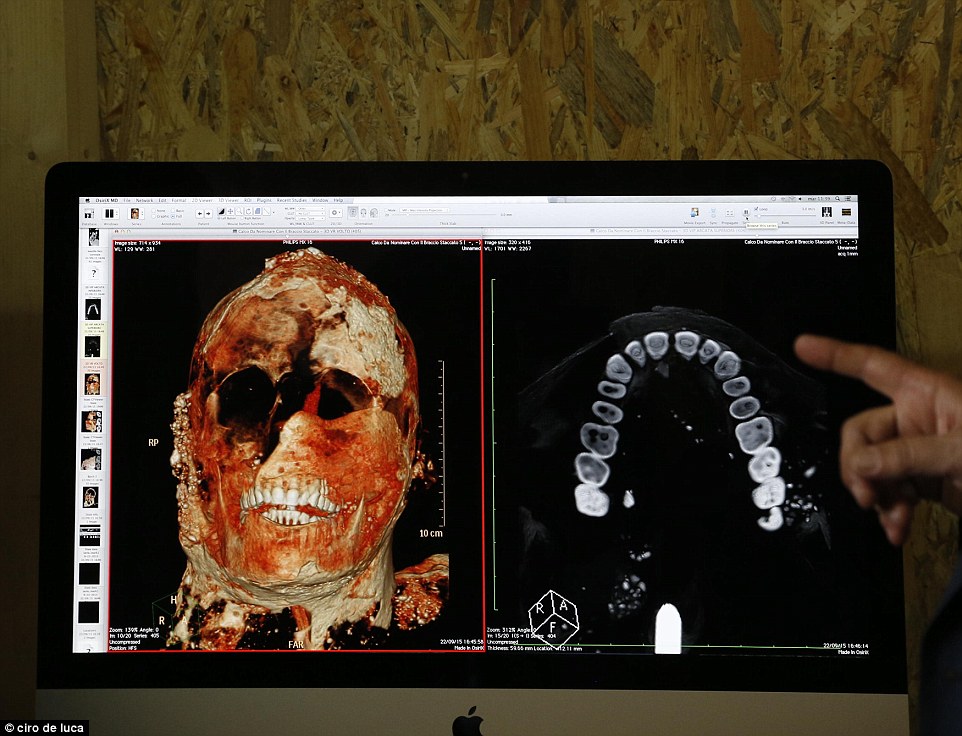
Task: Select the Zoom magnifier tool
Action: point(239,212)
